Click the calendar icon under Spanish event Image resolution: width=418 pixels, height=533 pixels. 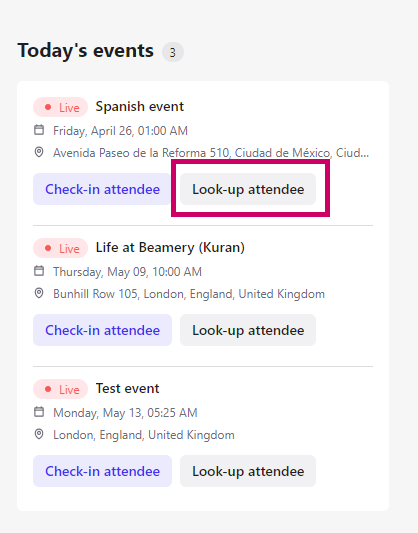(x=39, y=130)
